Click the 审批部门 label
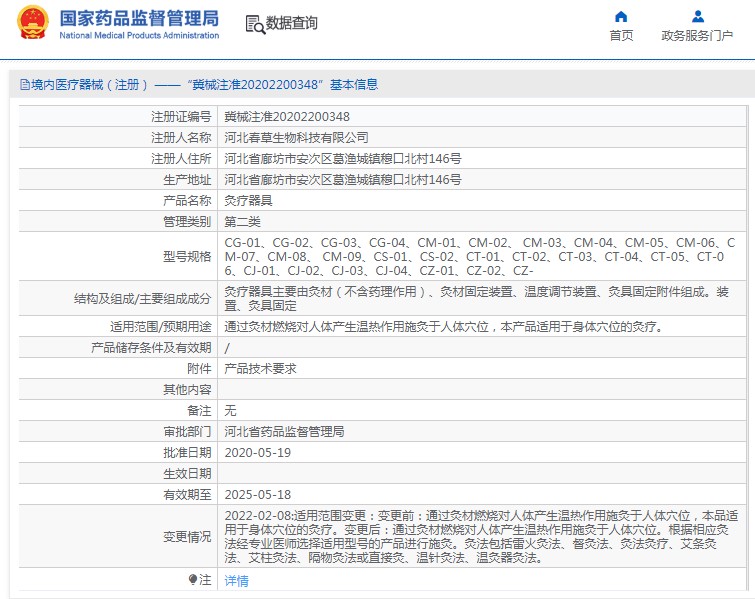The width and height of the screenshot is (755, 599). [187, 431]
